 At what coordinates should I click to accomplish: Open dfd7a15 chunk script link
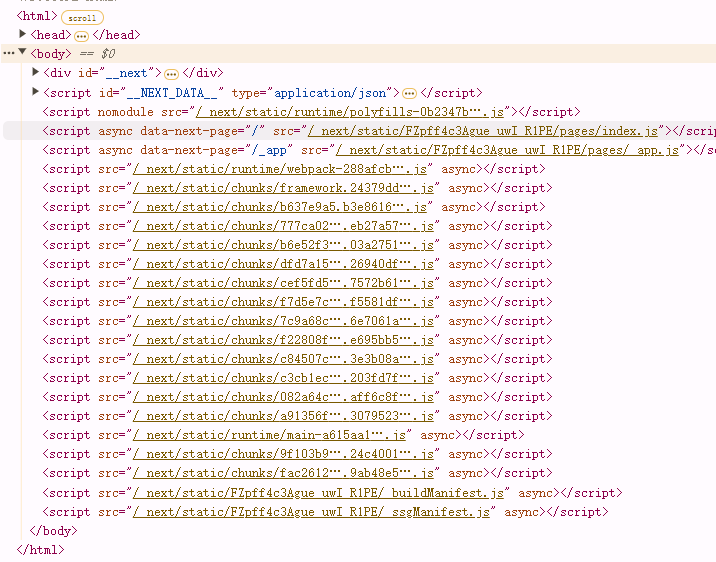point(283,264)
